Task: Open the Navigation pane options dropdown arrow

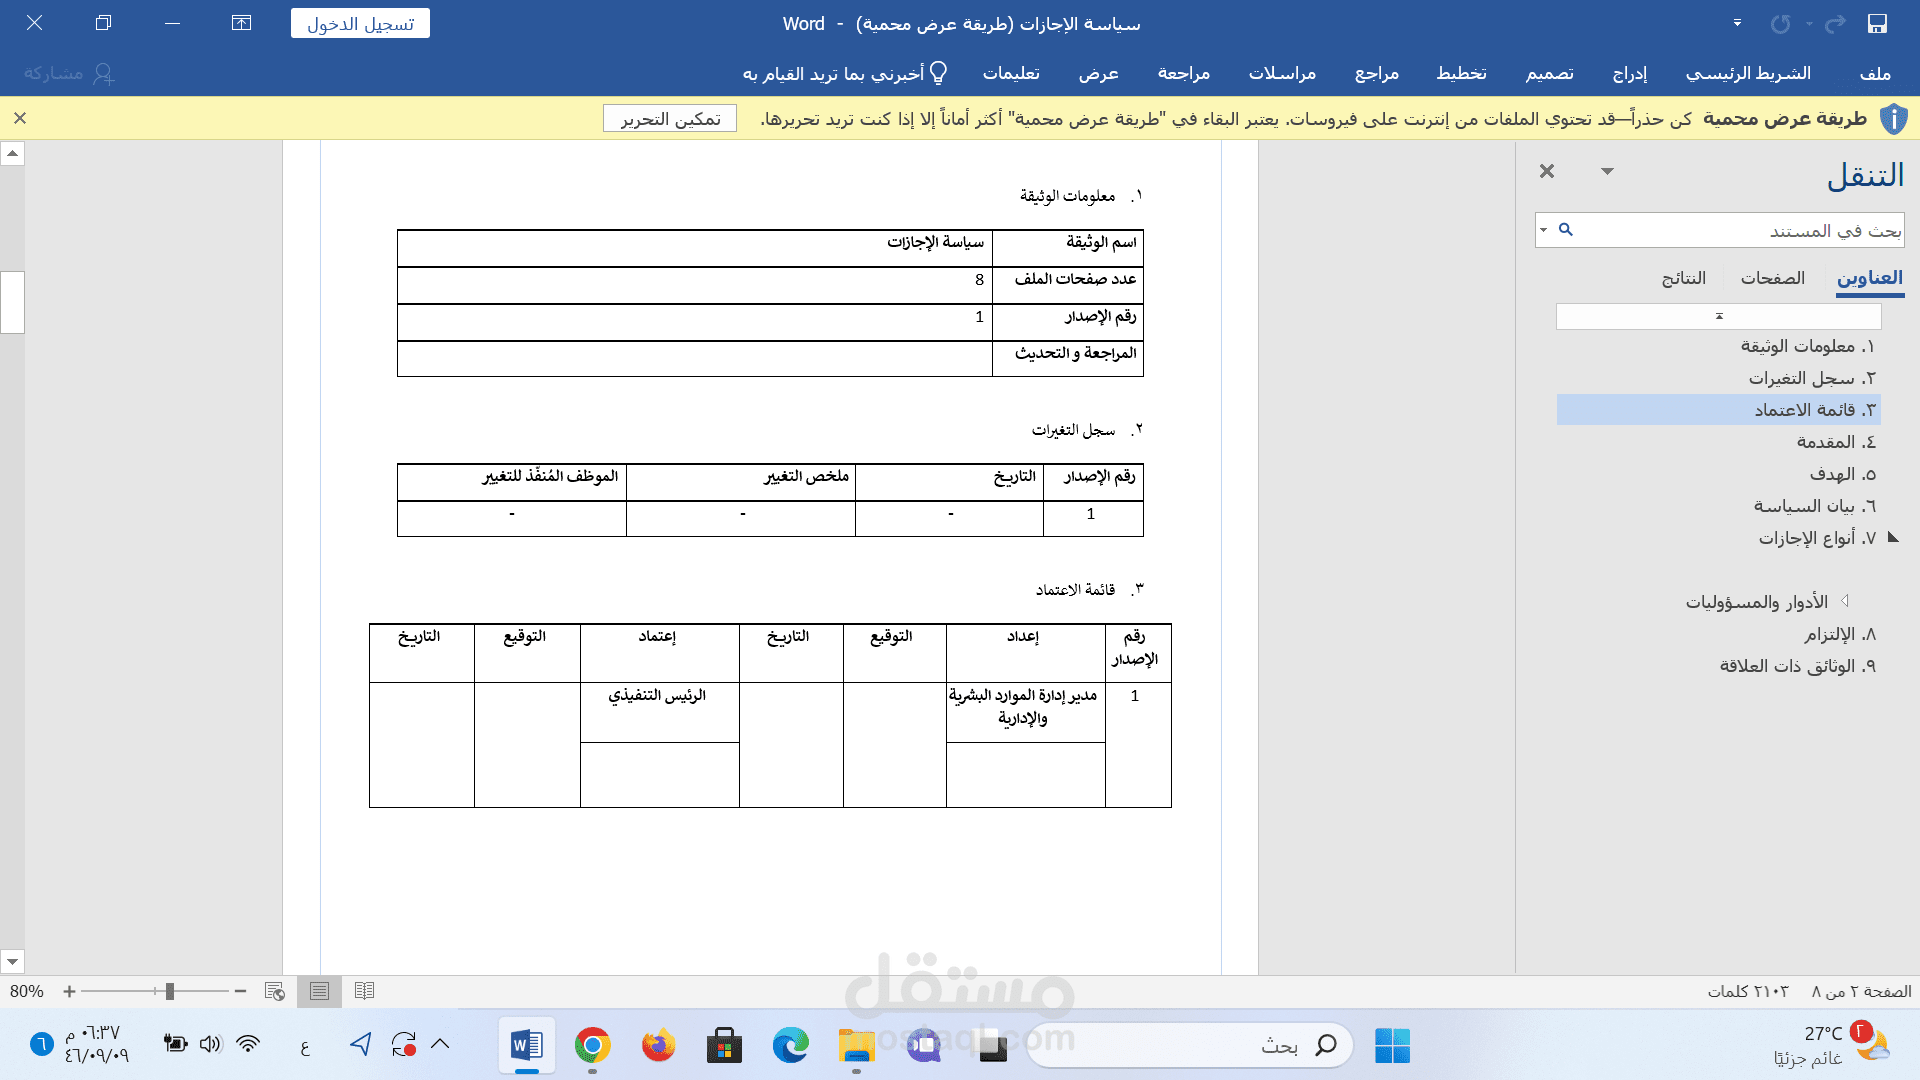Action: click(x=1607, y=171)
